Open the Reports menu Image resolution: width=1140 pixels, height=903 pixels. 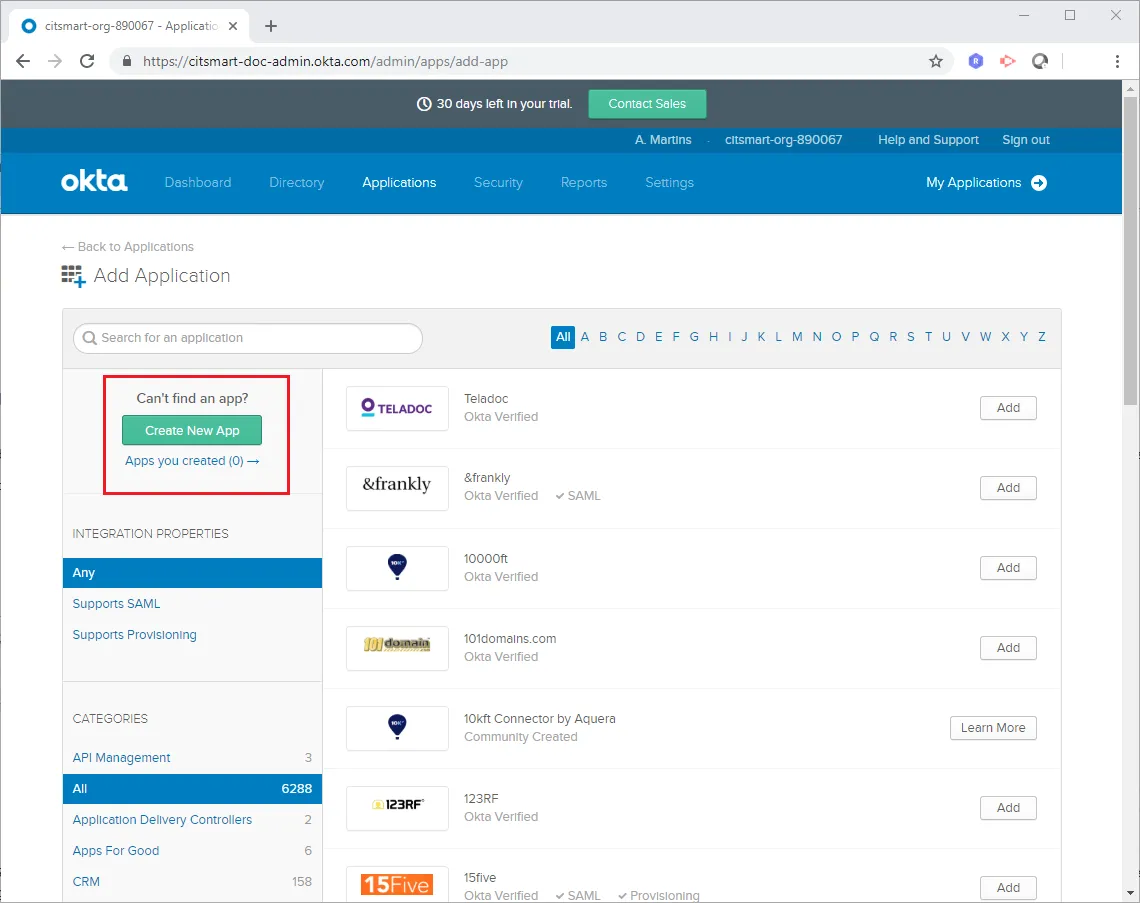[x=584, y=182]
